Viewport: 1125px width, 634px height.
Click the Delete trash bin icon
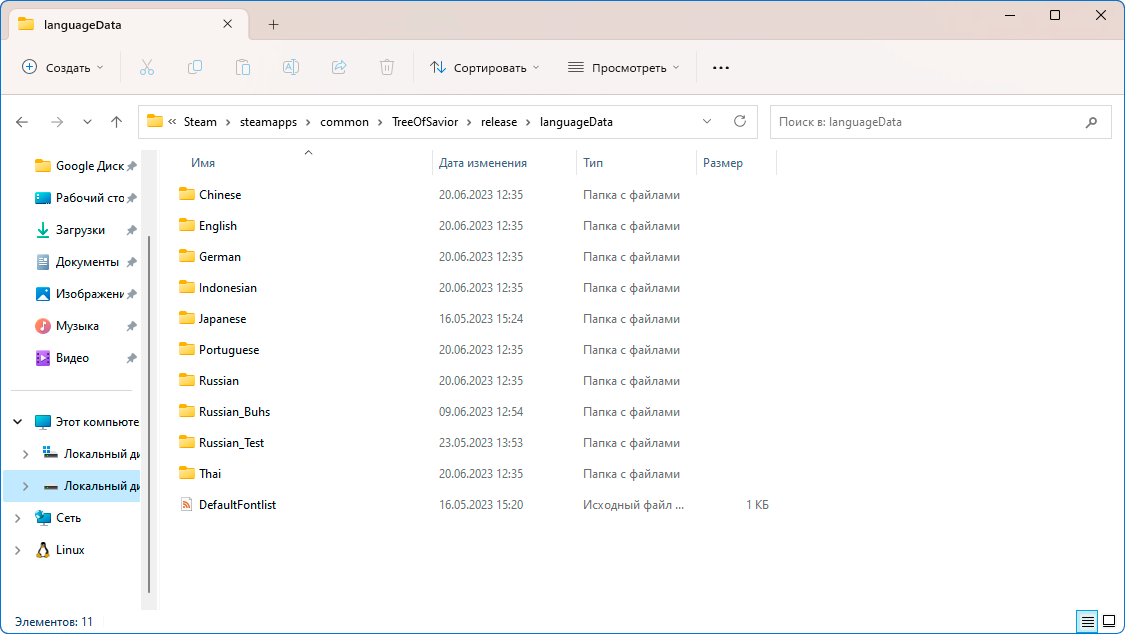click(x=387, y=67)
